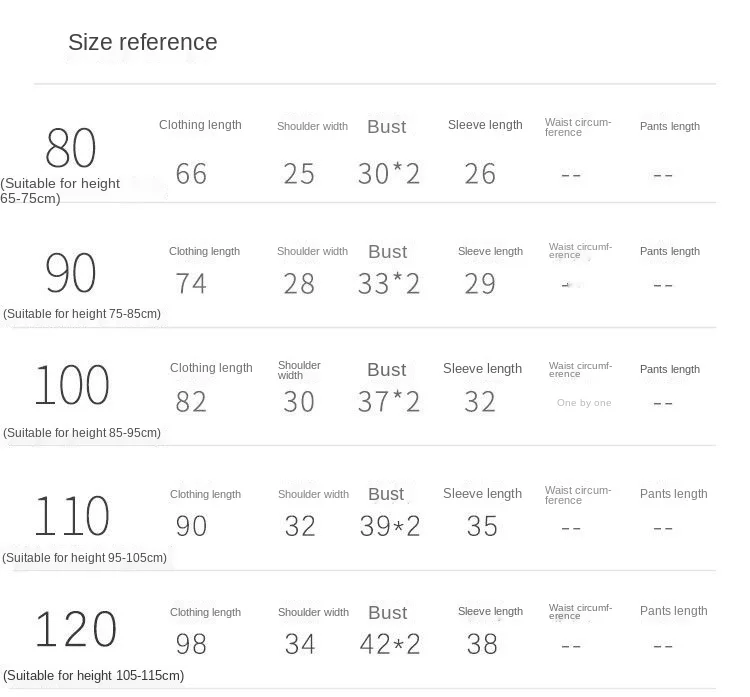Click shoulder width value 34
Viewport: 750px width, 697px height.
click(300, 644)
